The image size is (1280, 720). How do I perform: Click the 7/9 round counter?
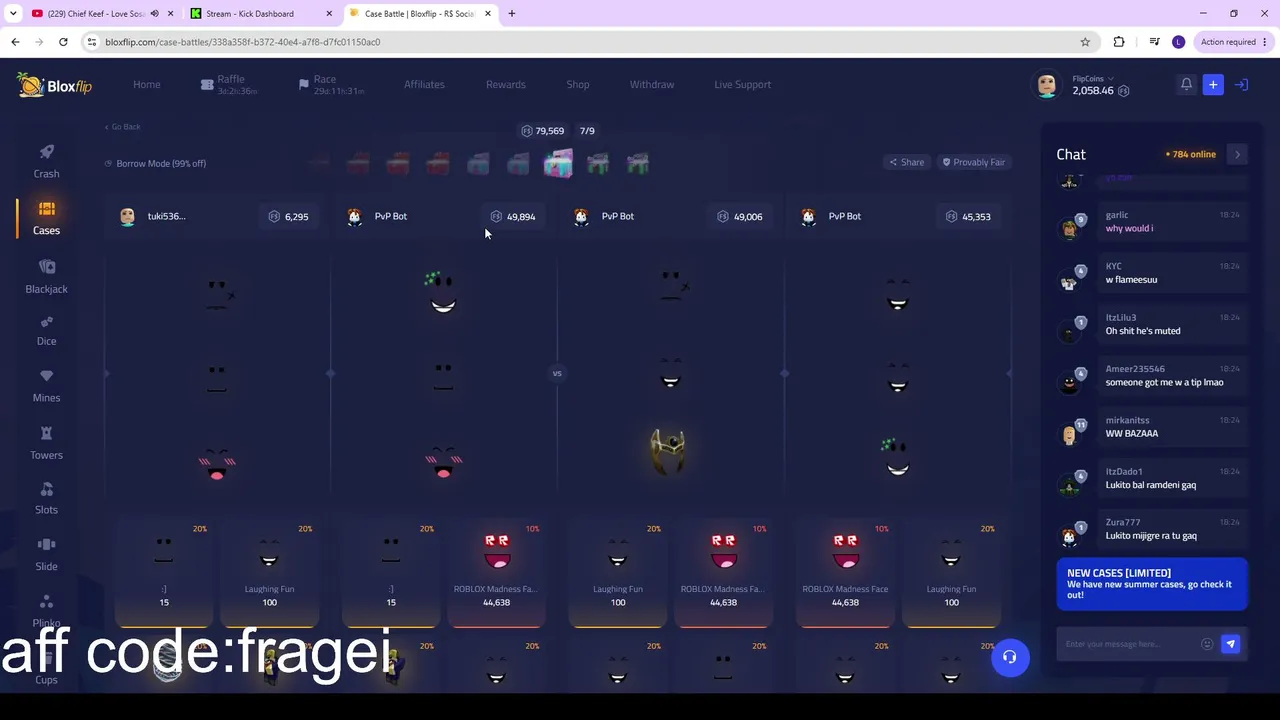587,131
